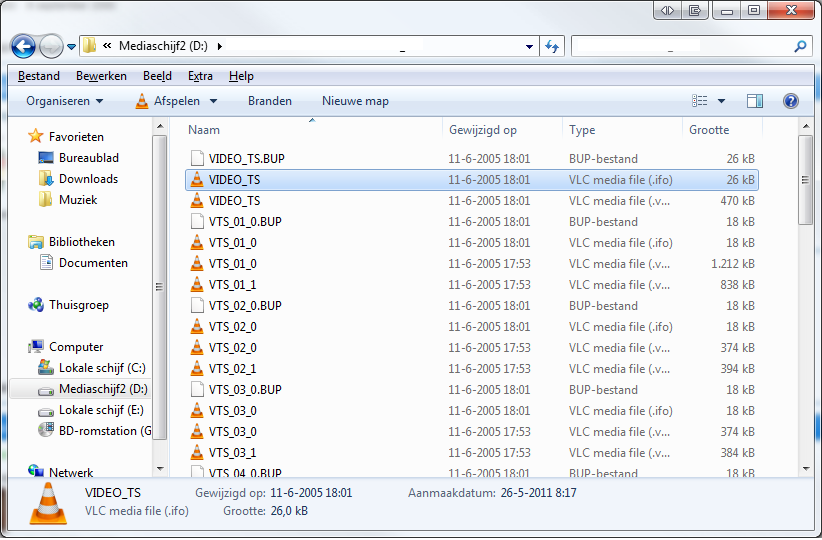Open the Downloads folder in sidebar
Screen dimensions: 822x540
point(88,179)
